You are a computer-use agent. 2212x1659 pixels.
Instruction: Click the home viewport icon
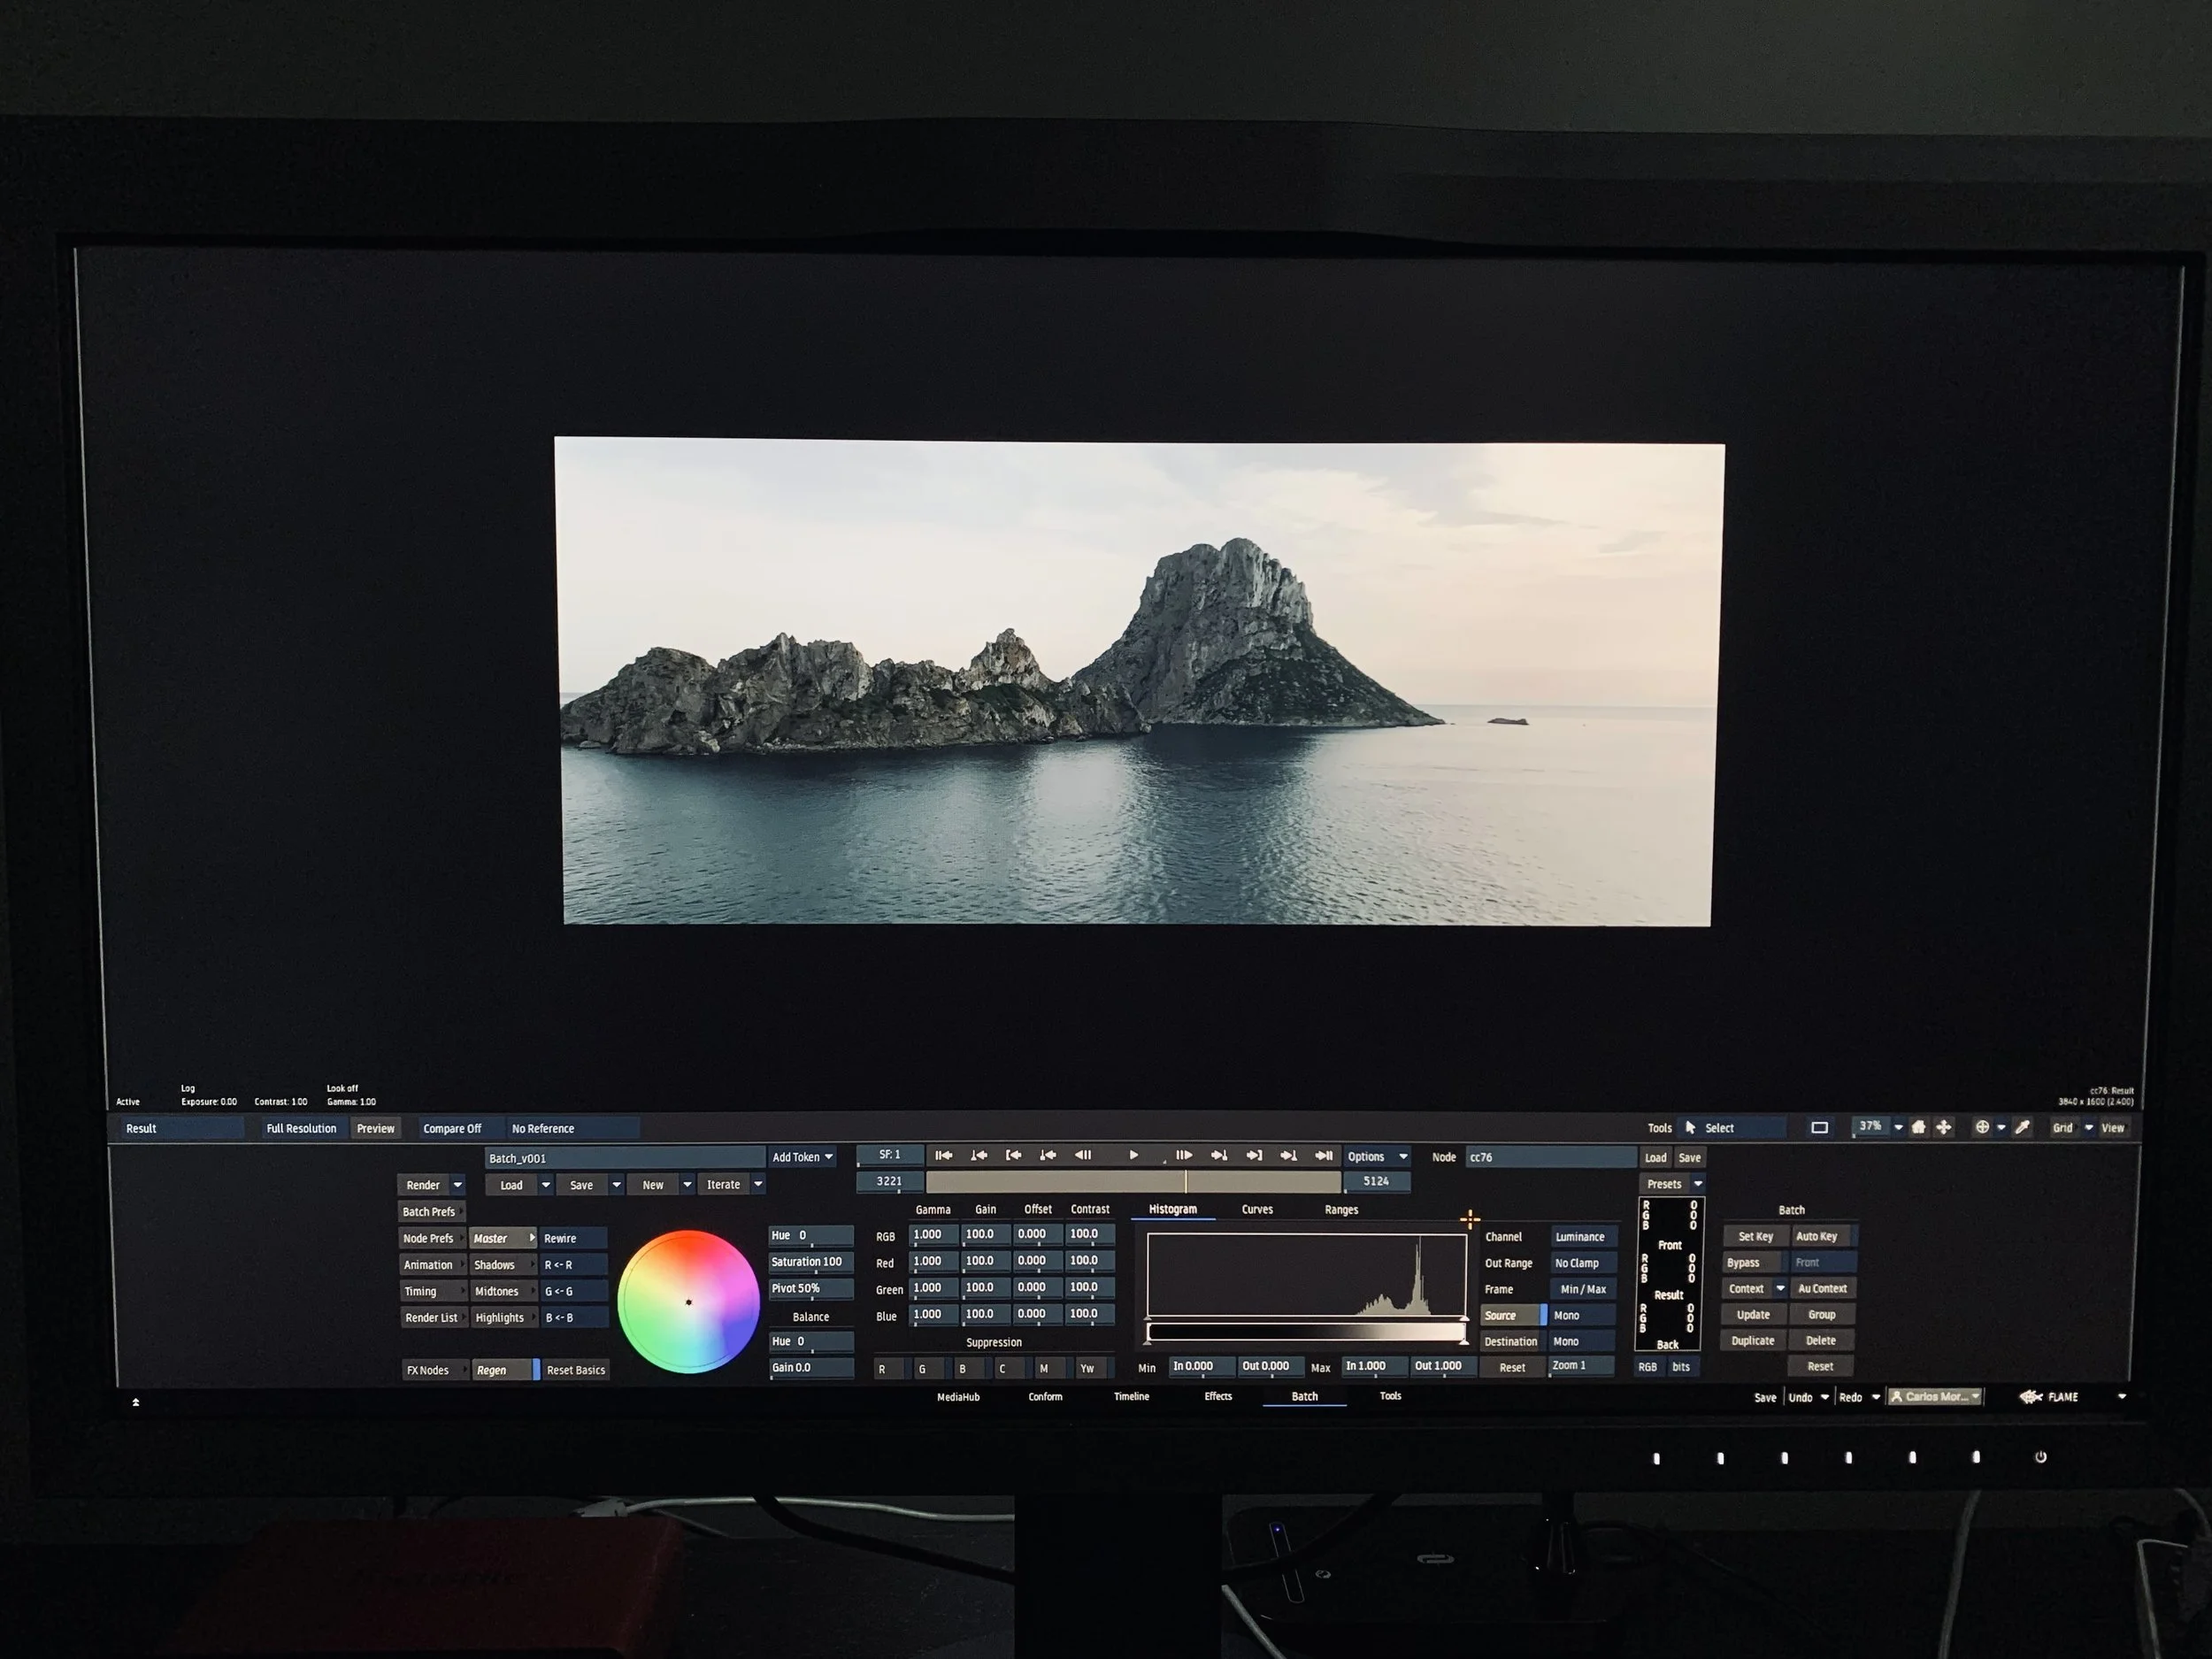[1918, 1127]
